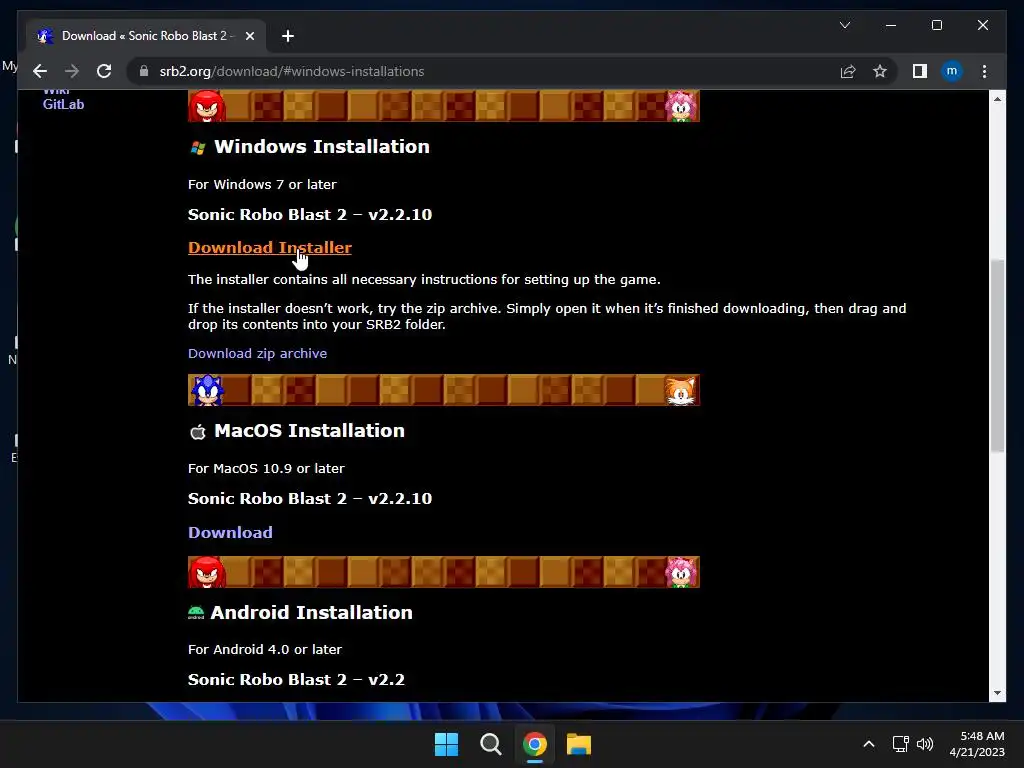Click Amy icon above Android Installation

(x=681, y=572)
